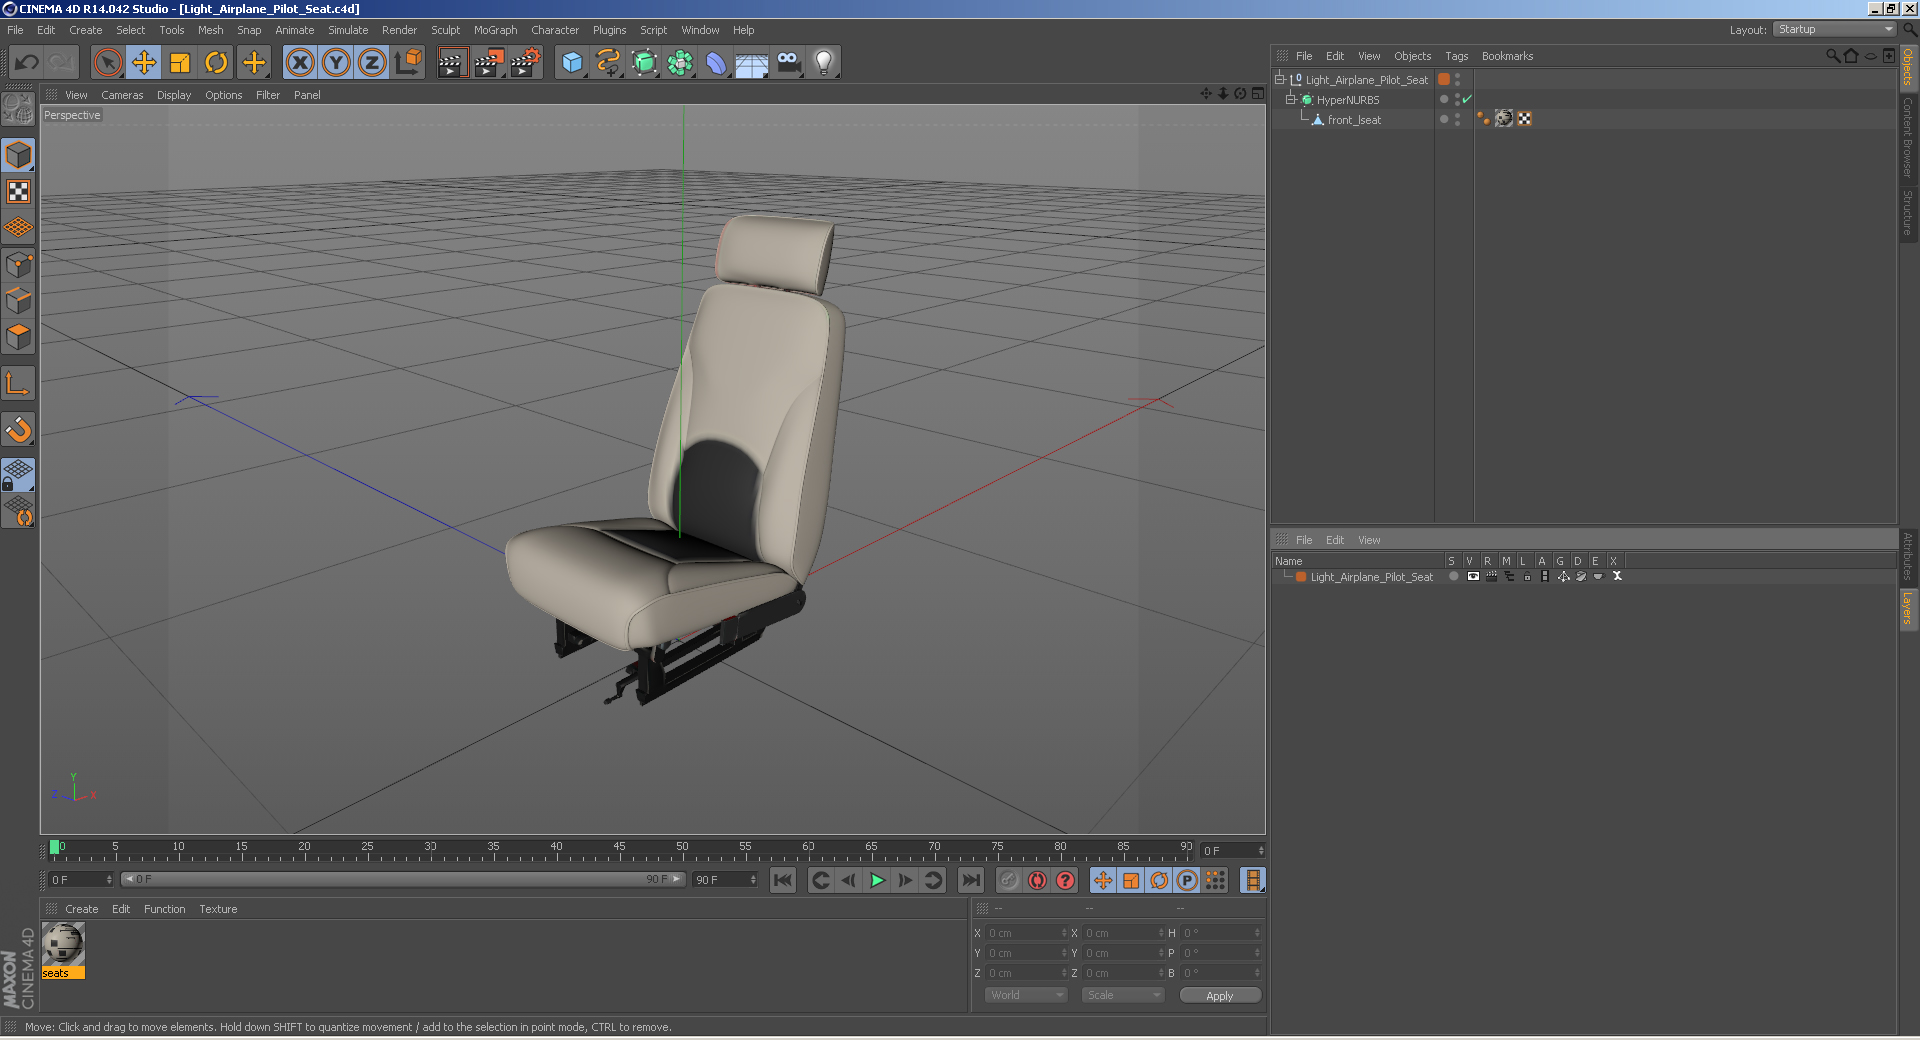Viewport: 1920px width, 1040px height.
Task: Add a HyperNURBS generator icon
Action: [x=644, y=63]
